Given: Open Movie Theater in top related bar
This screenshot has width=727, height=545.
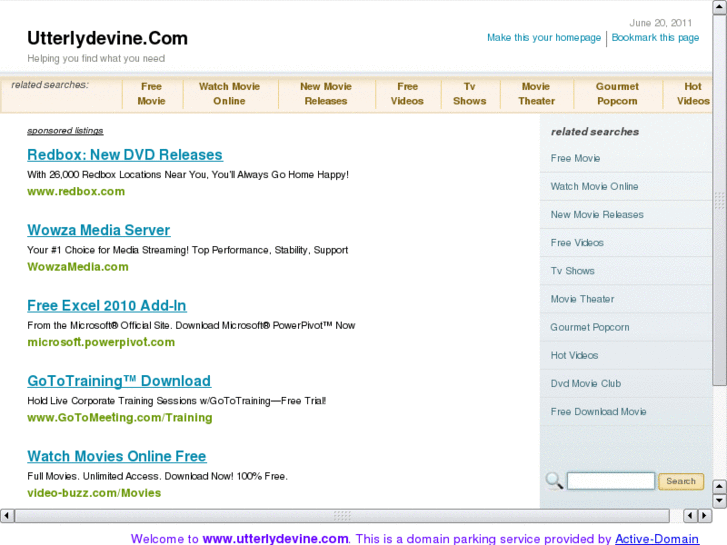Looking at the screenshot, I should 536,94.
